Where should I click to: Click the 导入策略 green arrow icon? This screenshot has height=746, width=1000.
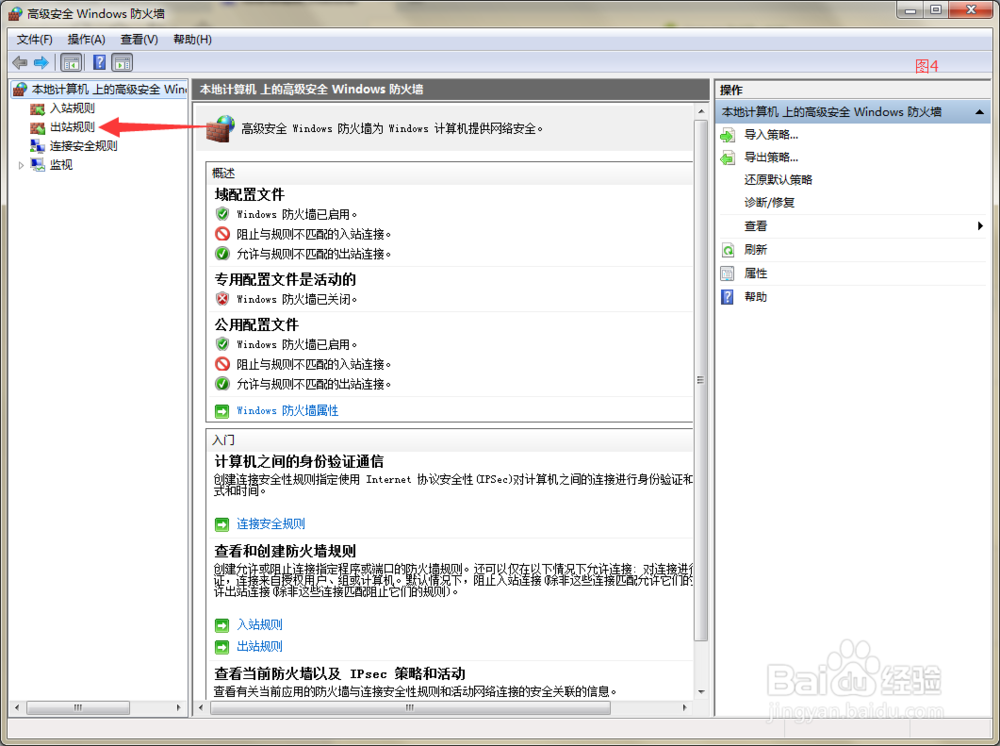click(x=728, y=135)
